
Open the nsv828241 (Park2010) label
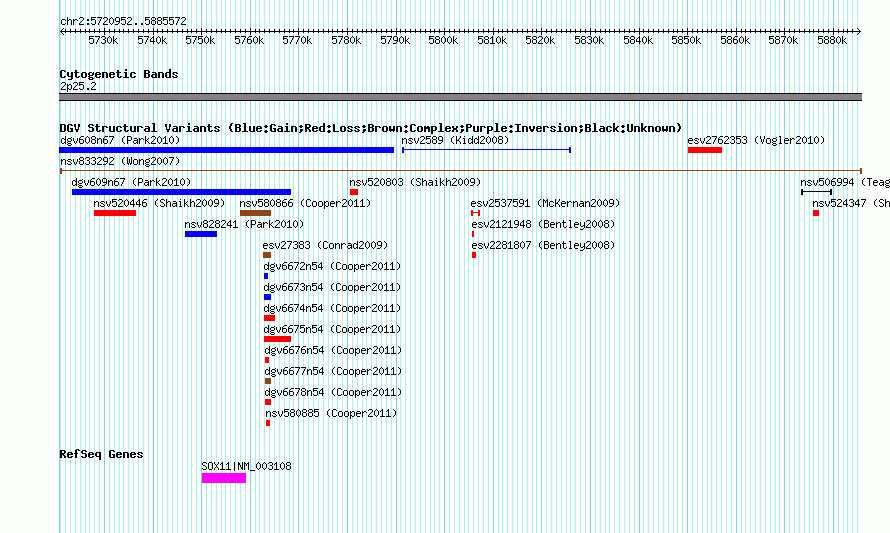pos(244,224)
